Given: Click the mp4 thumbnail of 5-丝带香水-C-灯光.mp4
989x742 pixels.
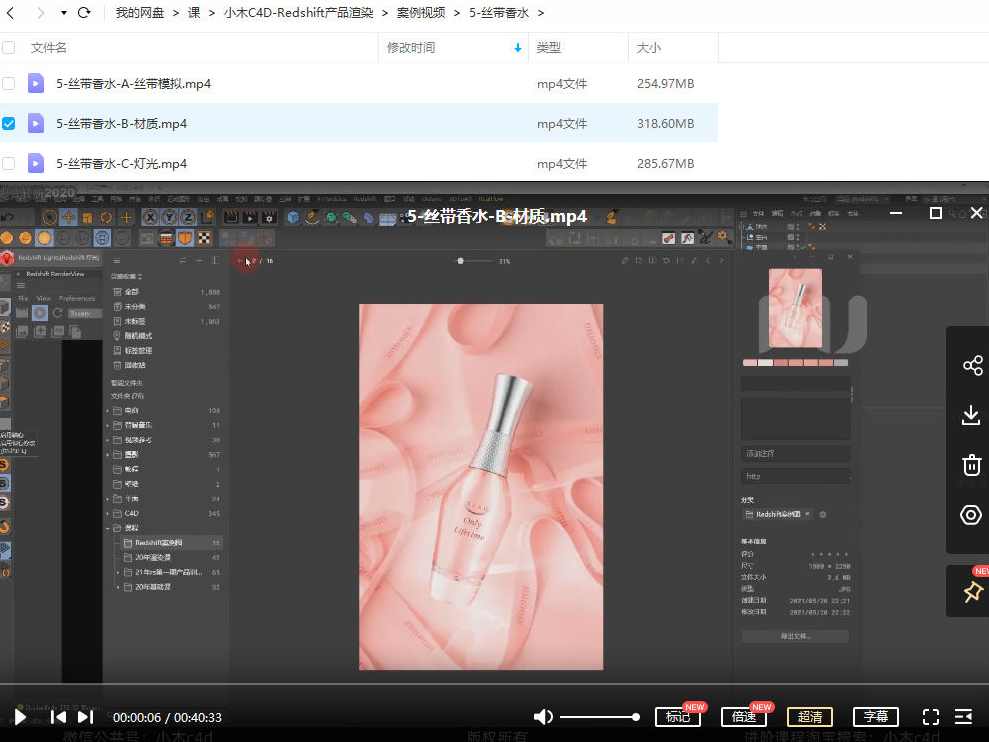Looking at the screenshot, I should (36, 163).
